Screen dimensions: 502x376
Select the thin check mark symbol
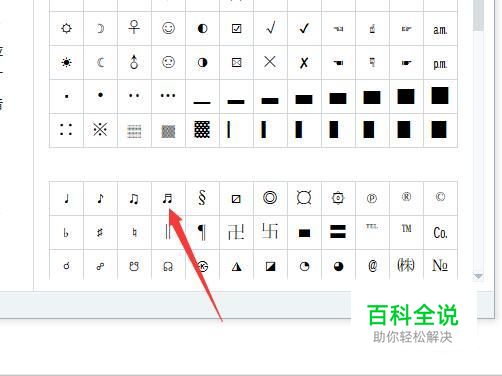click(x=271, y=28)
